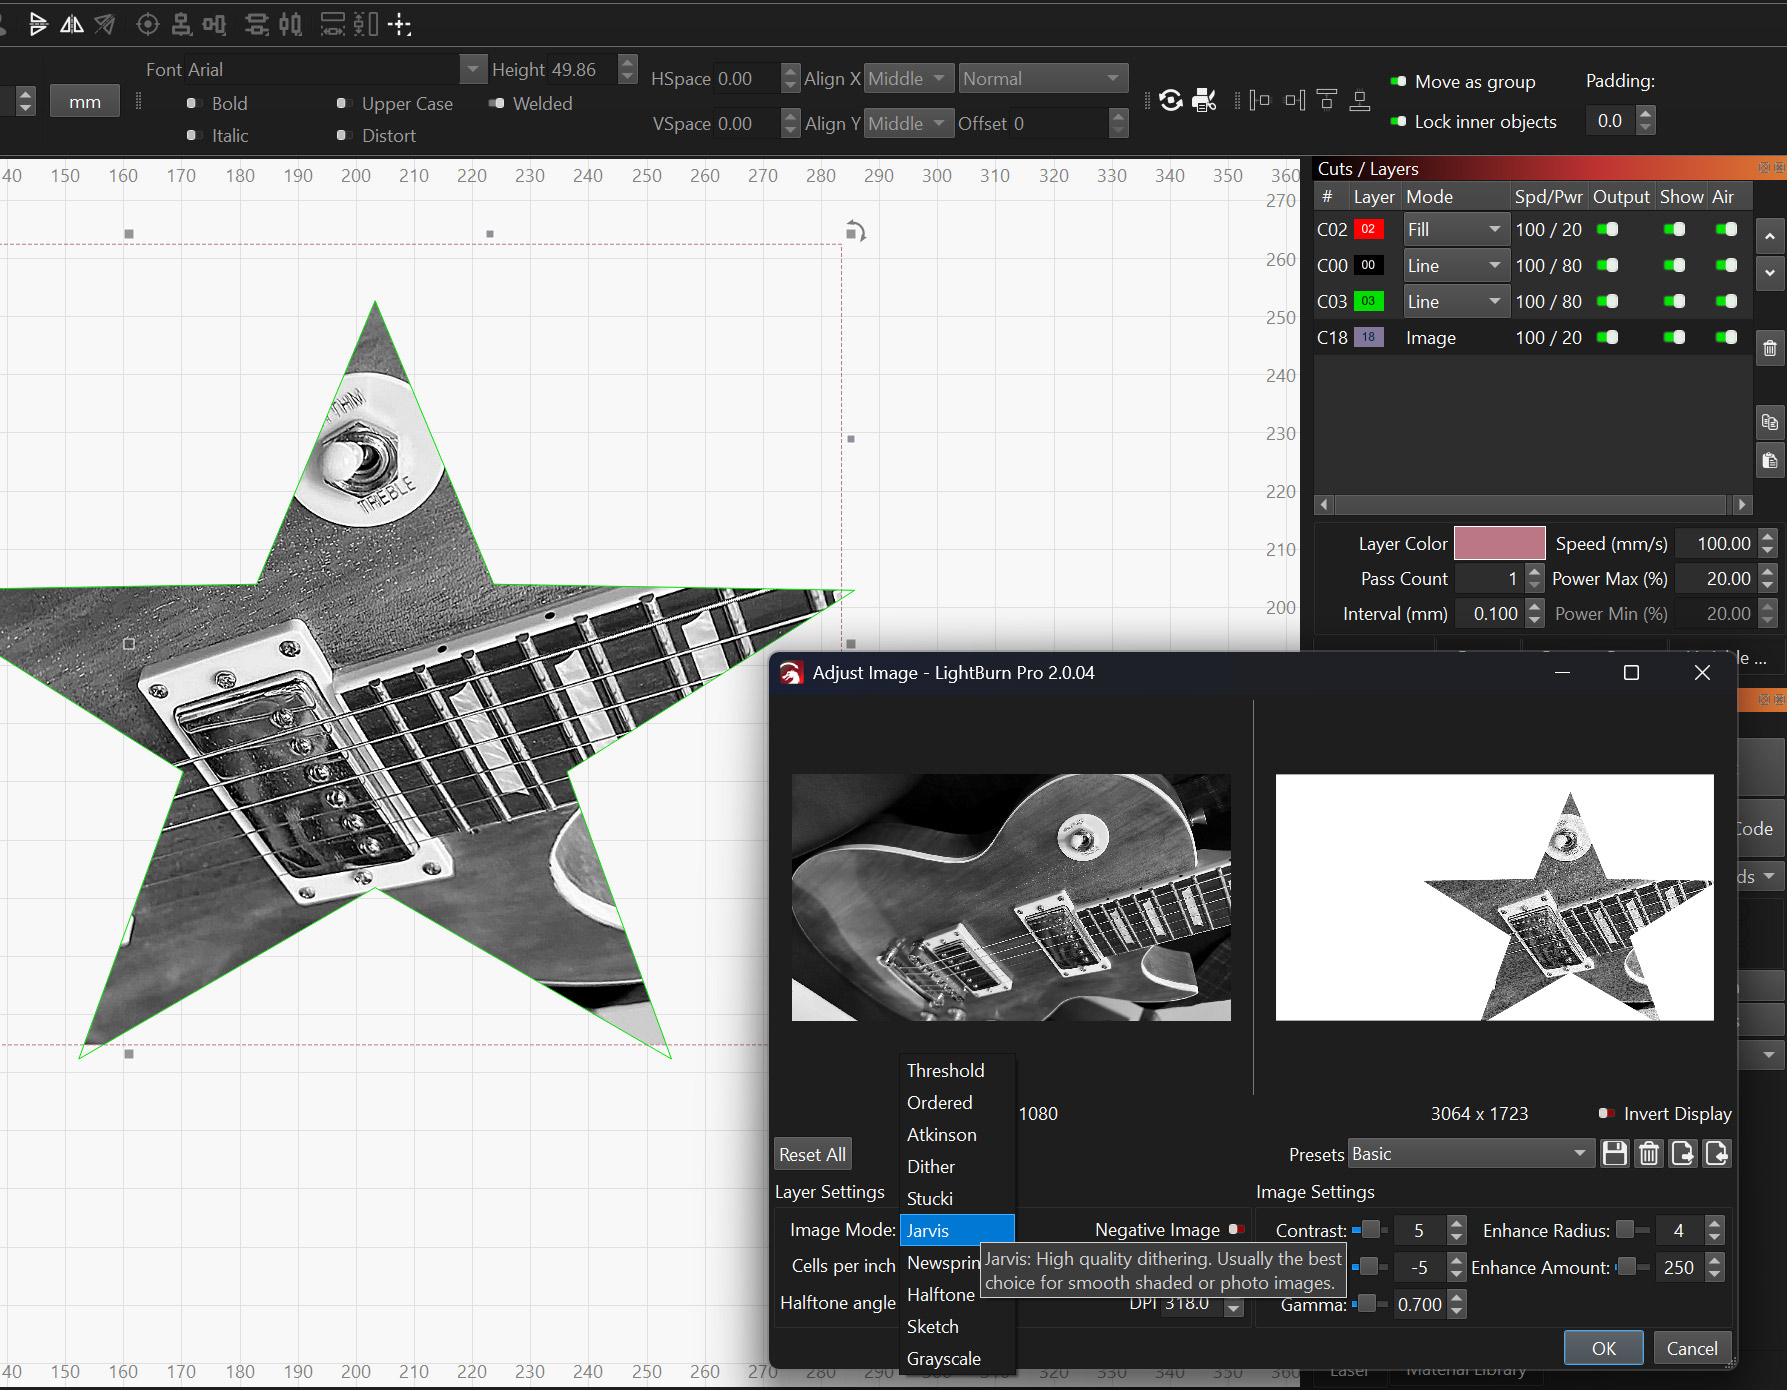The width and height of the screenshot is (1787, 1390).
Task: Select Grayscale in the Image Mode list
Action: coord(943,1358)
